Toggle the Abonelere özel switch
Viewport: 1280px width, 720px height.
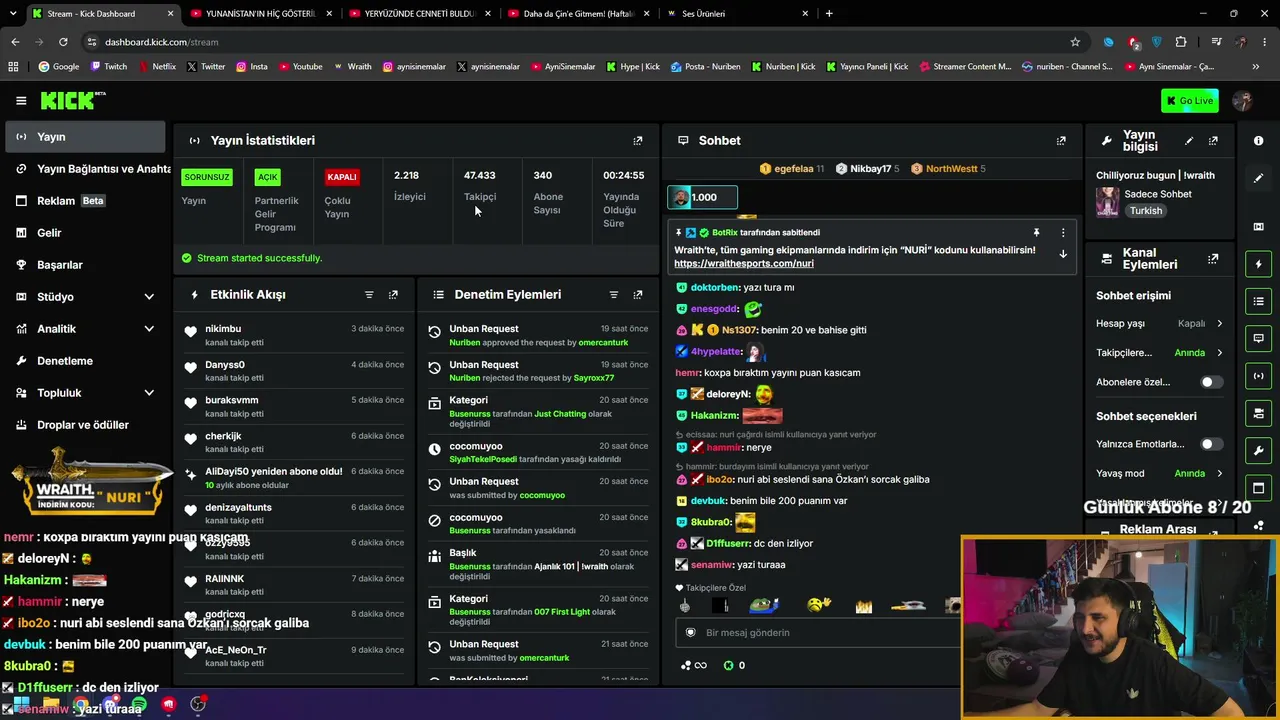tap(1210, 382)
